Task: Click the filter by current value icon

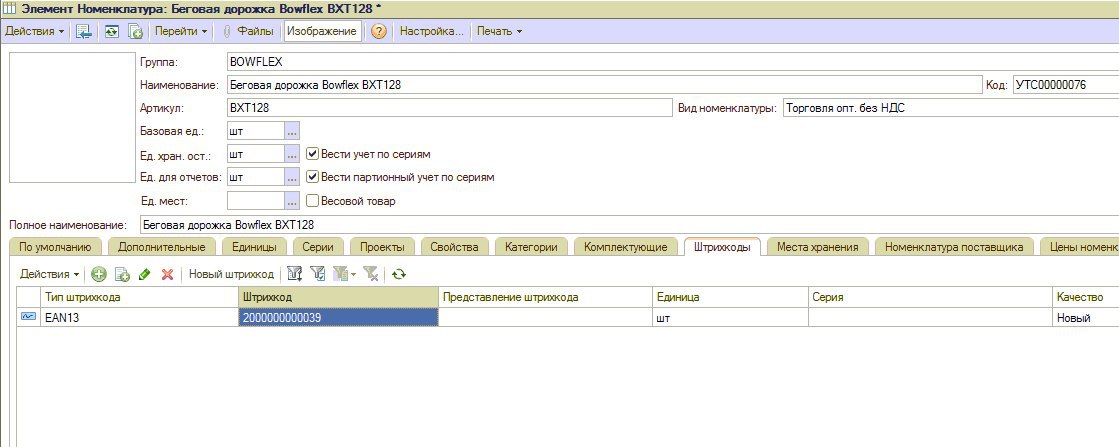Action: click(x=318, y=274)
